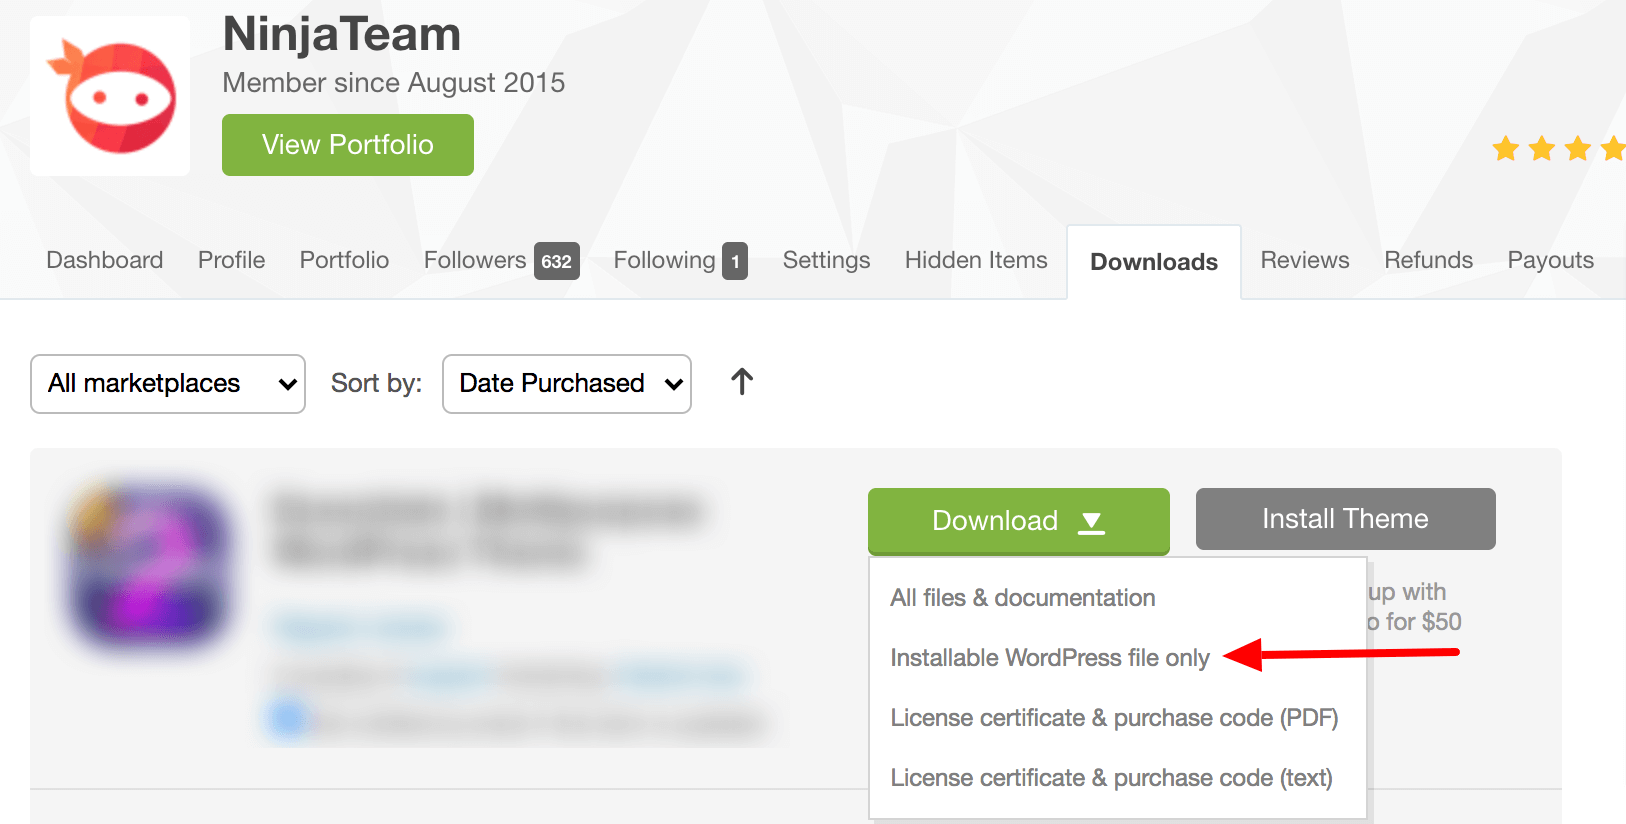Image resolution: width=1626 pixels, height=824 pixels.
Task: Open the Following tab
Action: click(665, 260)
